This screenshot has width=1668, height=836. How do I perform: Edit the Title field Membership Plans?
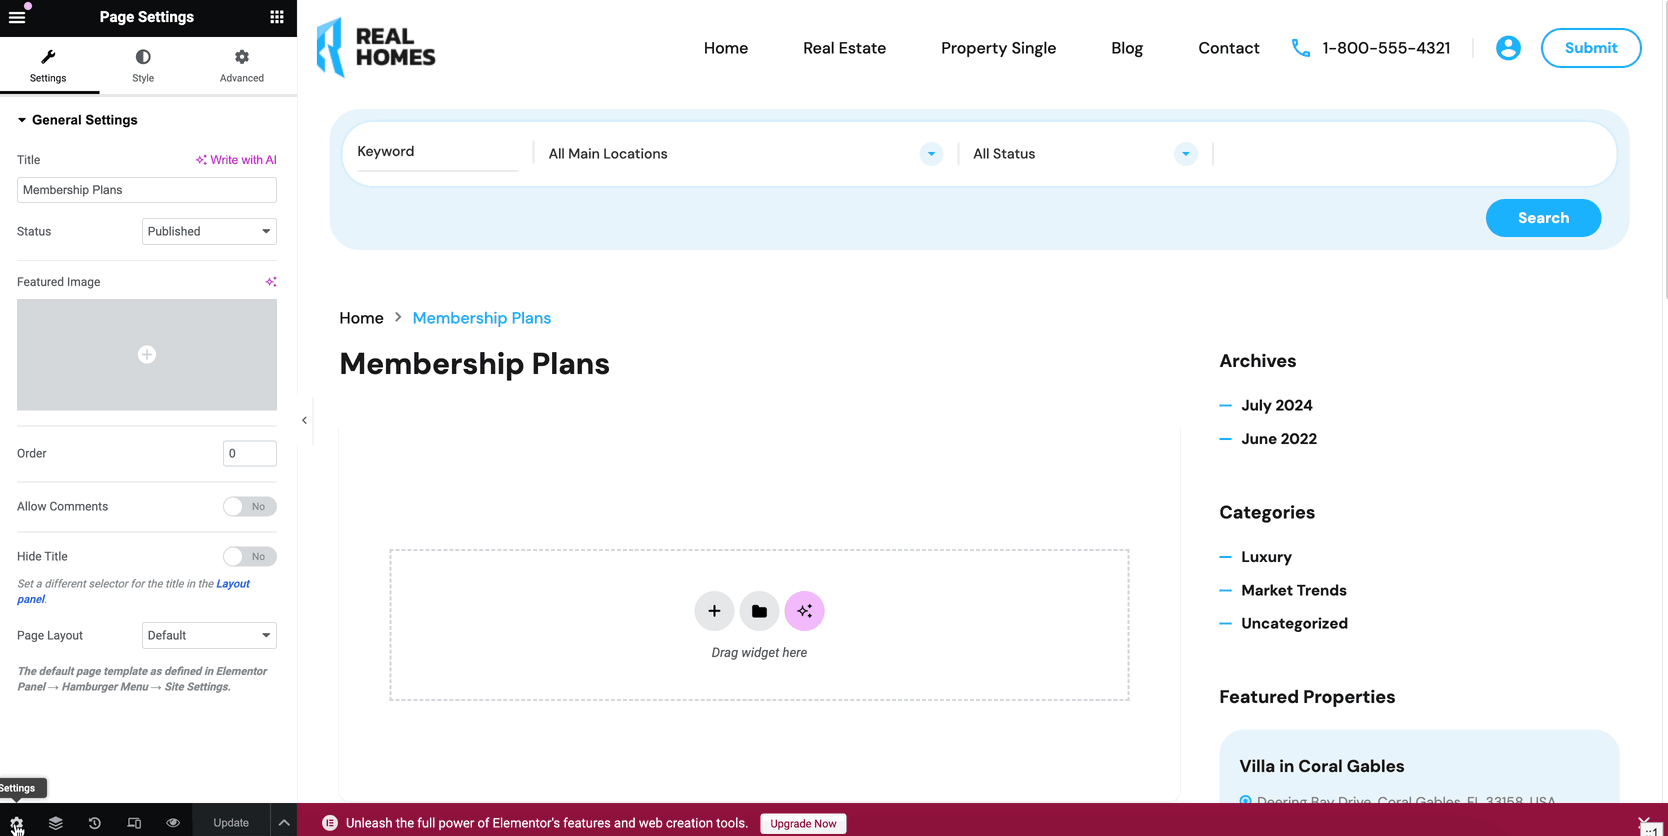[x=147, y=190]
